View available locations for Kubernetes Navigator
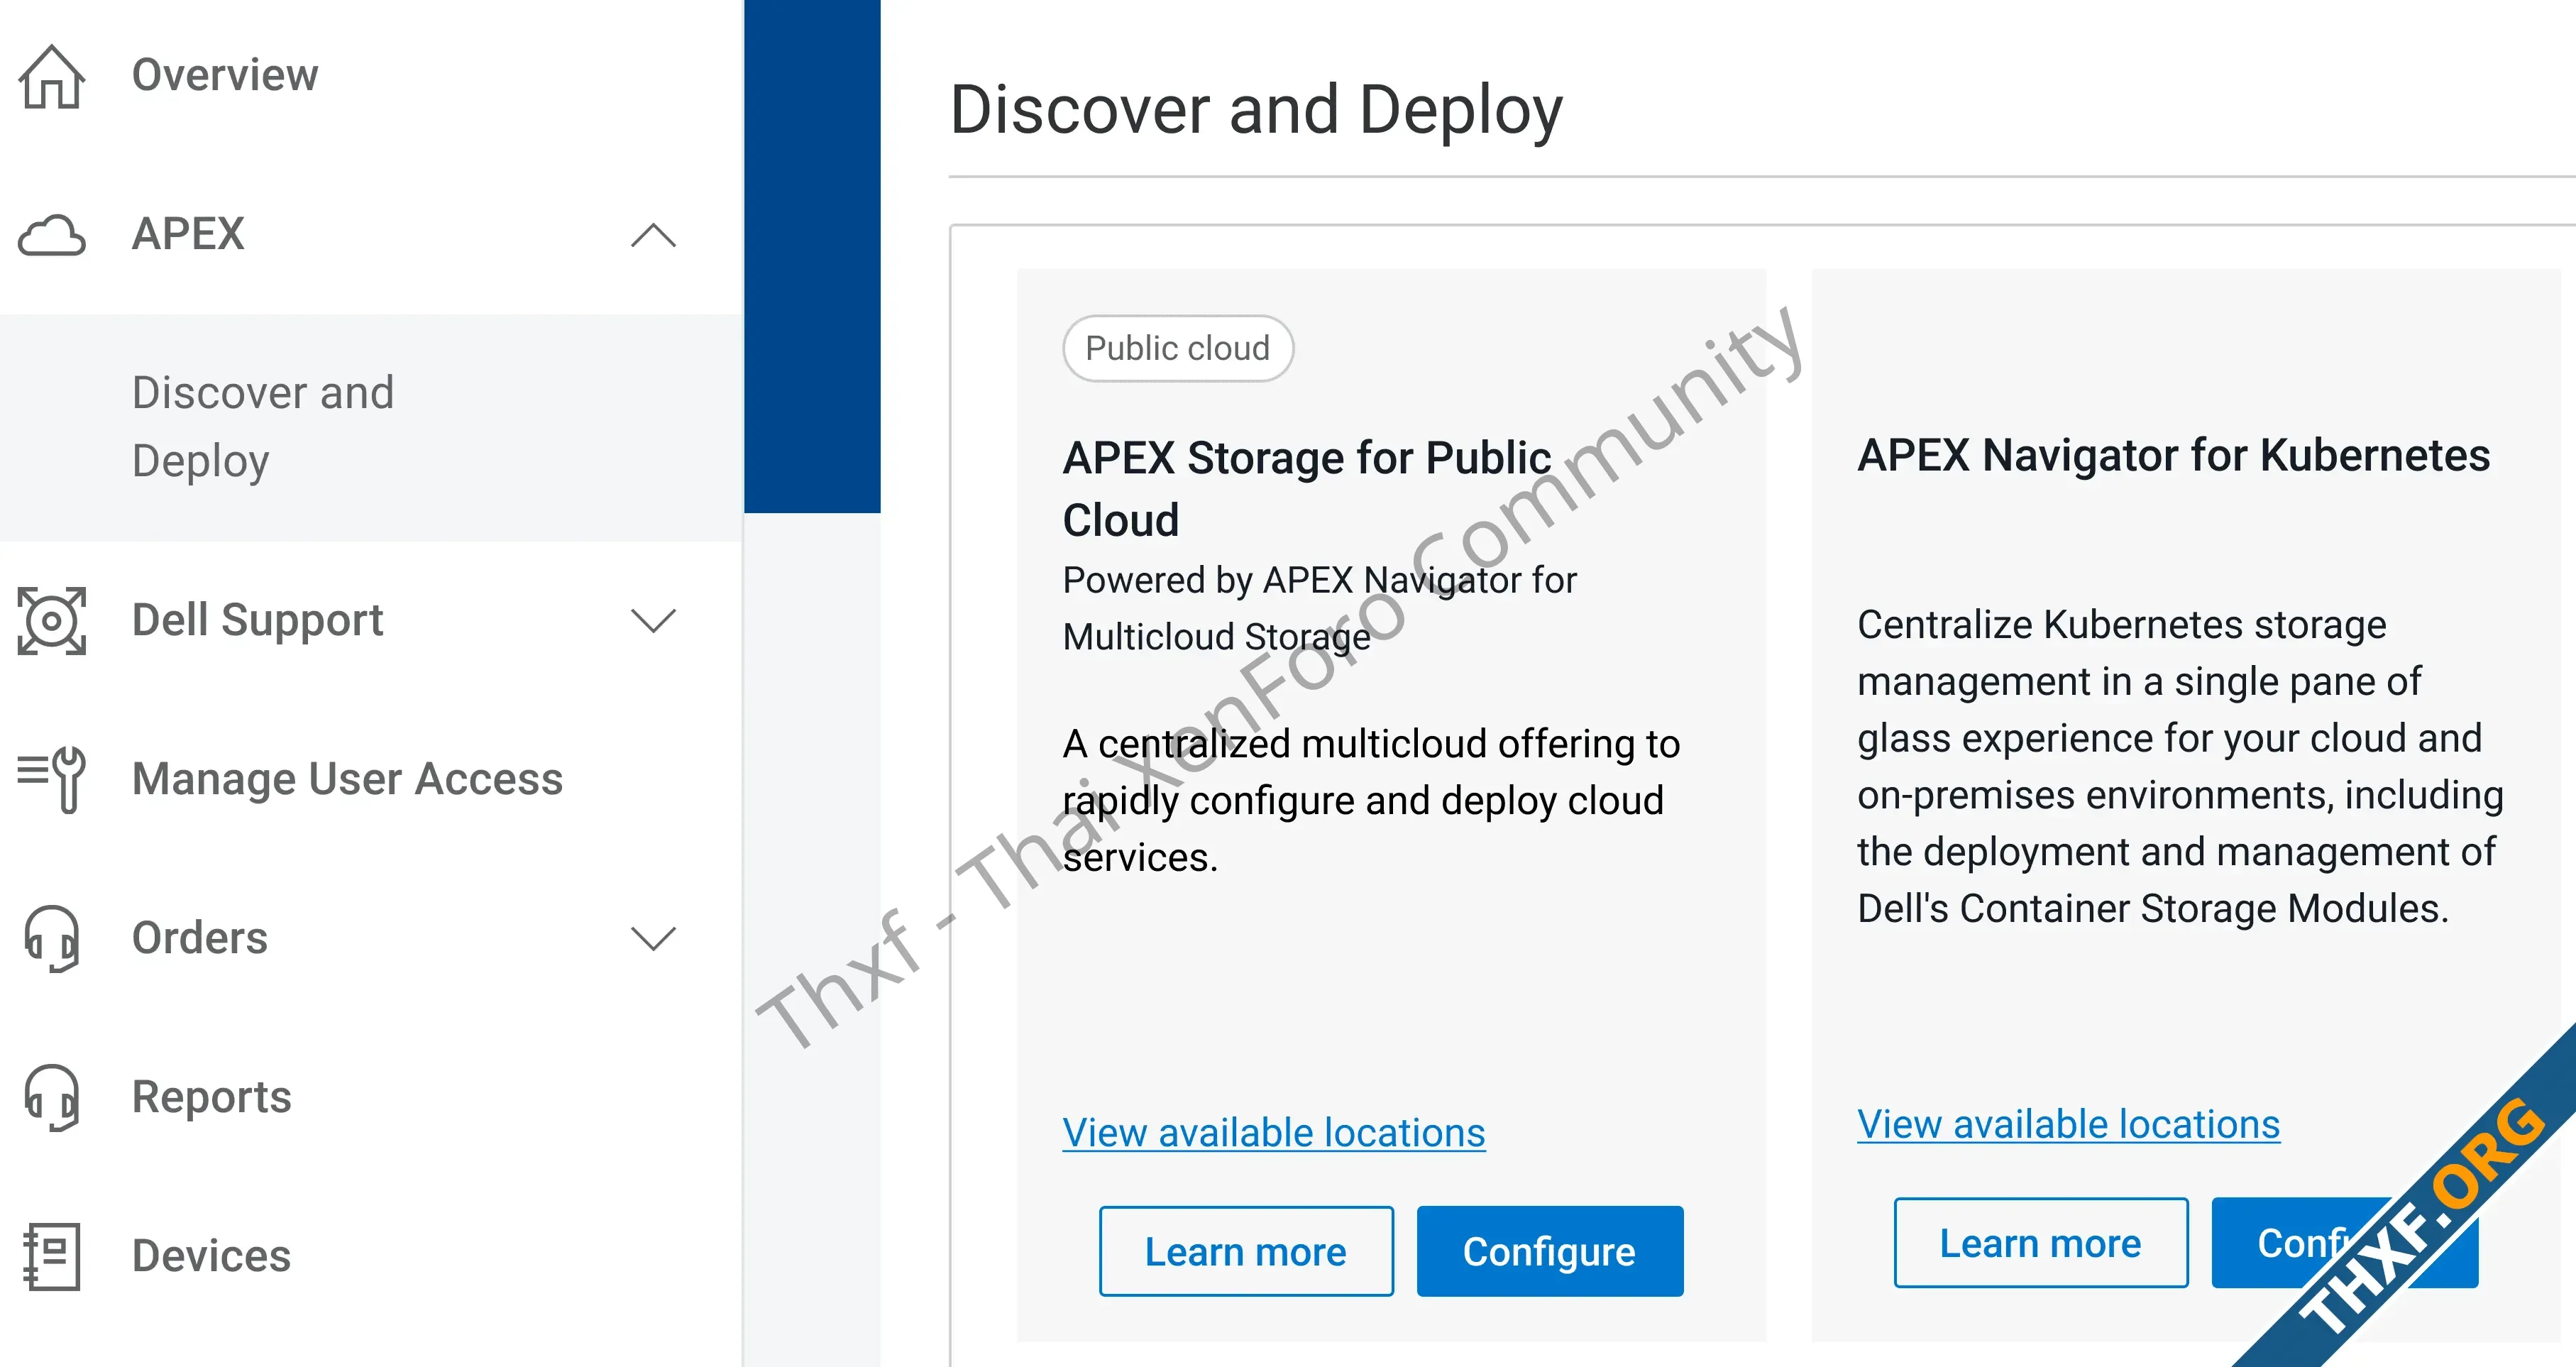Viewport: 2576px width, 1367px height. pyautogui.click(x=2069, y=1125)
